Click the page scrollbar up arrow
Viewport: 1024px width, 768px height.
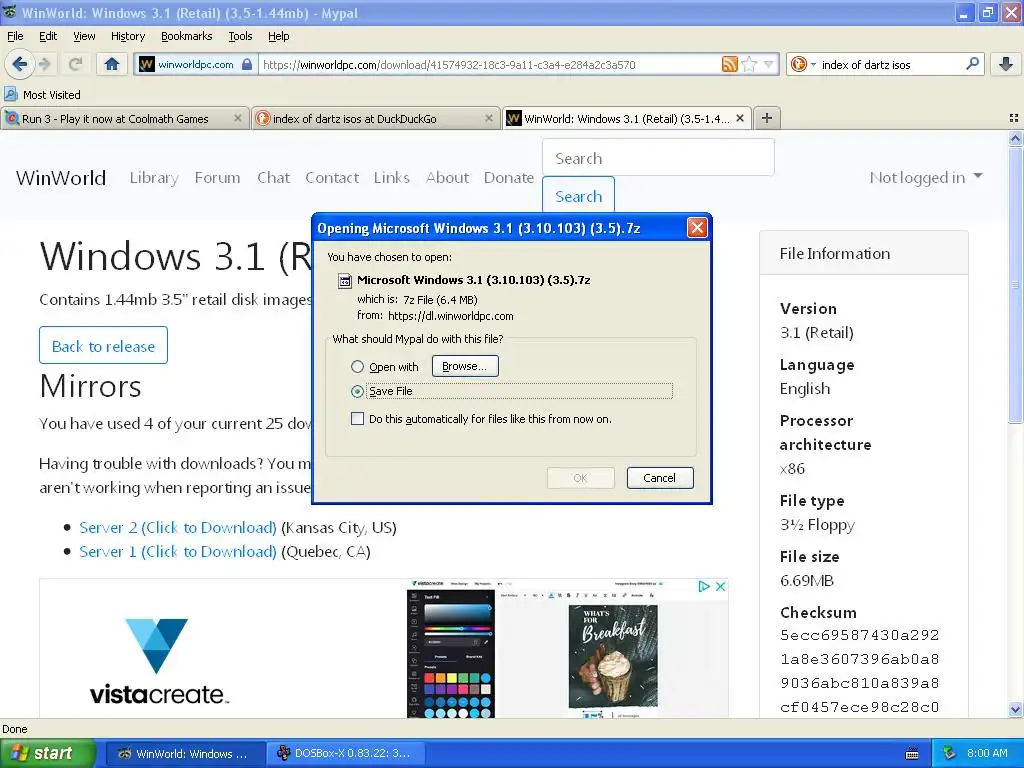pyautogui.click(x=1015, y=138)
